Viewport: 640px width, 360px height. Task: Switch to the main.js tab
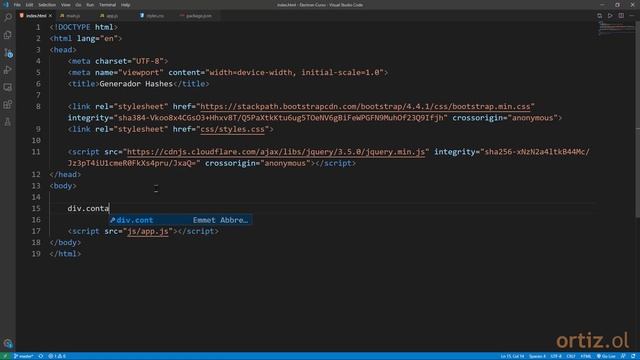click(x=73, y=16)
